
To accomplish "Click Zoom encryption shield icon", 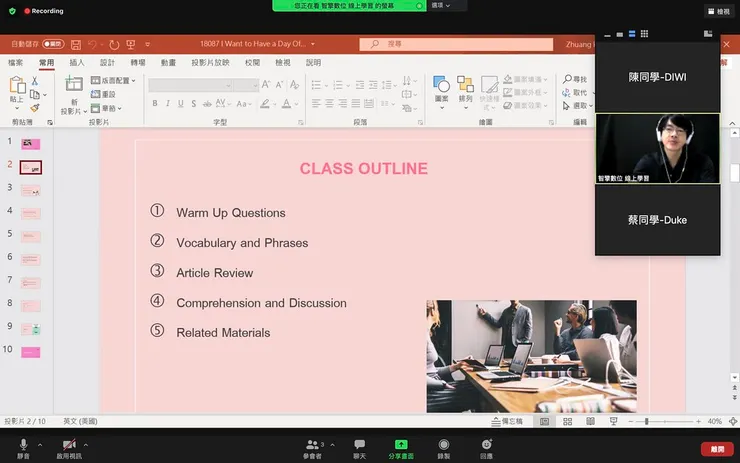I will pos(12,11).
